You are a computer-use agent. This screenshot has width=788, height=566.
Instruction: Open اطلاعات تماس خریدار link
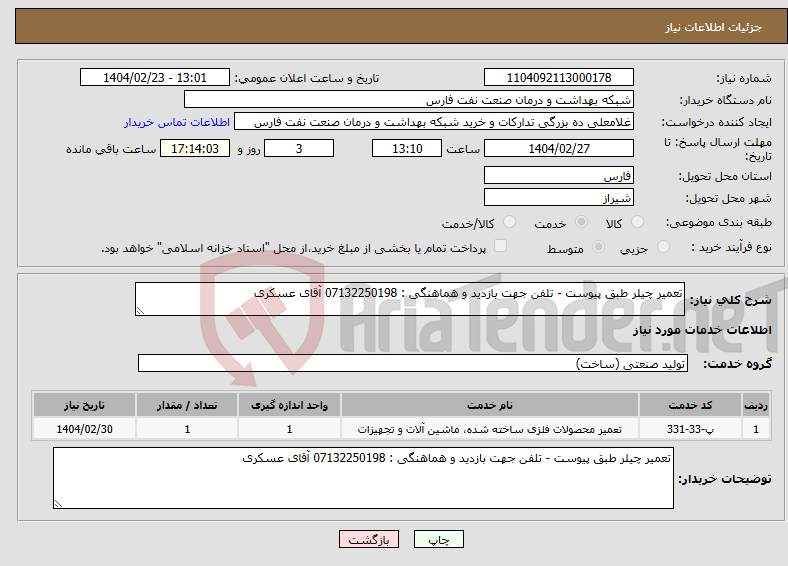click(x=177, y=122)
